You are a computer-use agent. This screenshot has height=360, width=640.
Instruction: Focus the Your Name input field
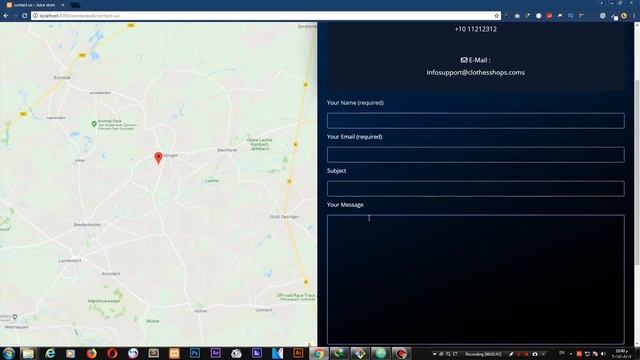coord(476,121)
